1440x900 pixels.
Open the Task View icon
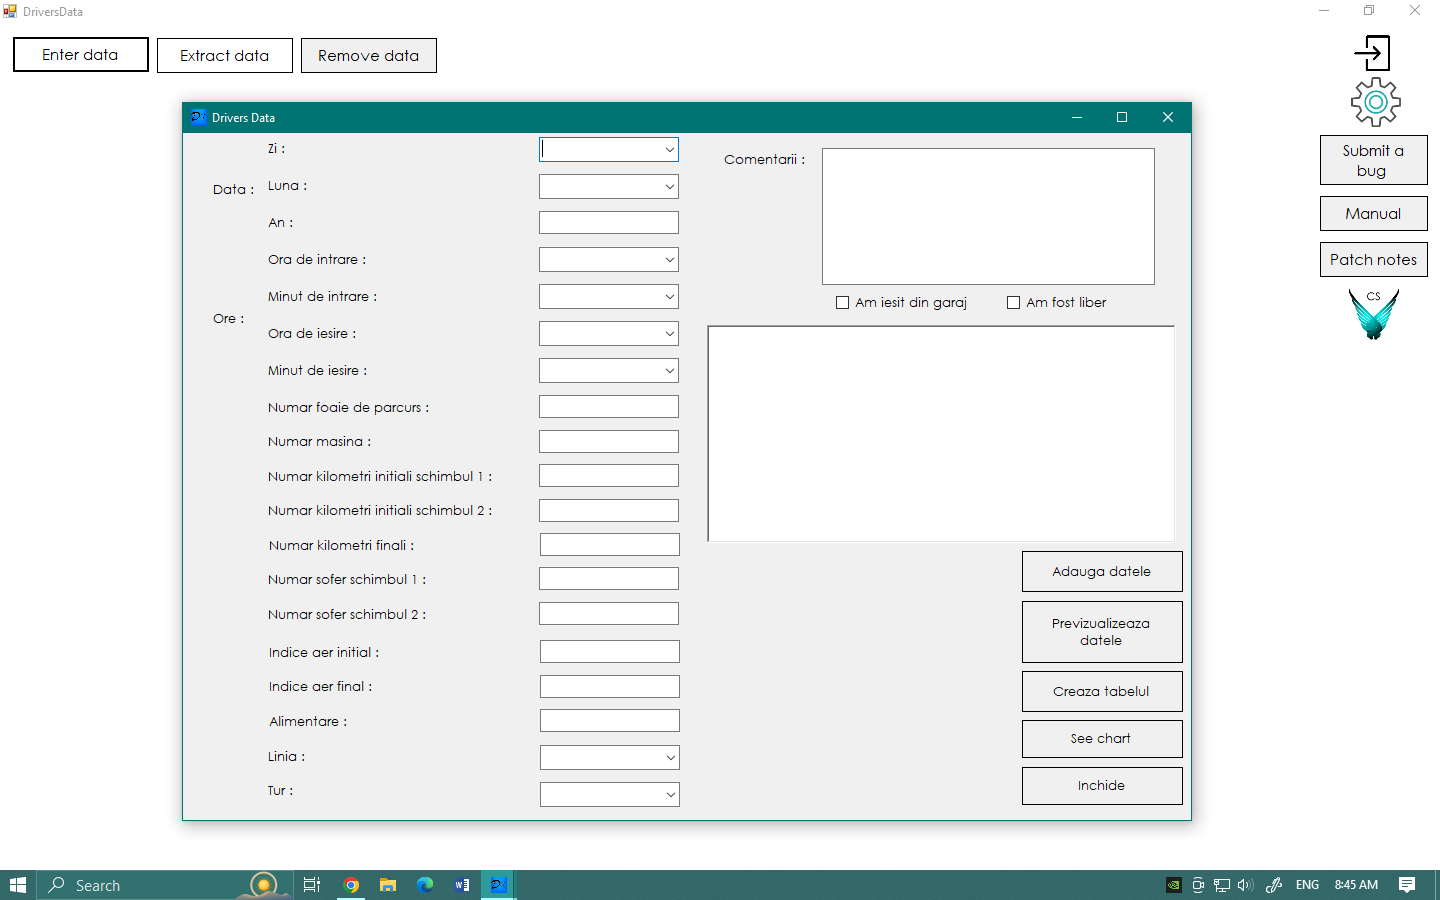pos(312,885)
